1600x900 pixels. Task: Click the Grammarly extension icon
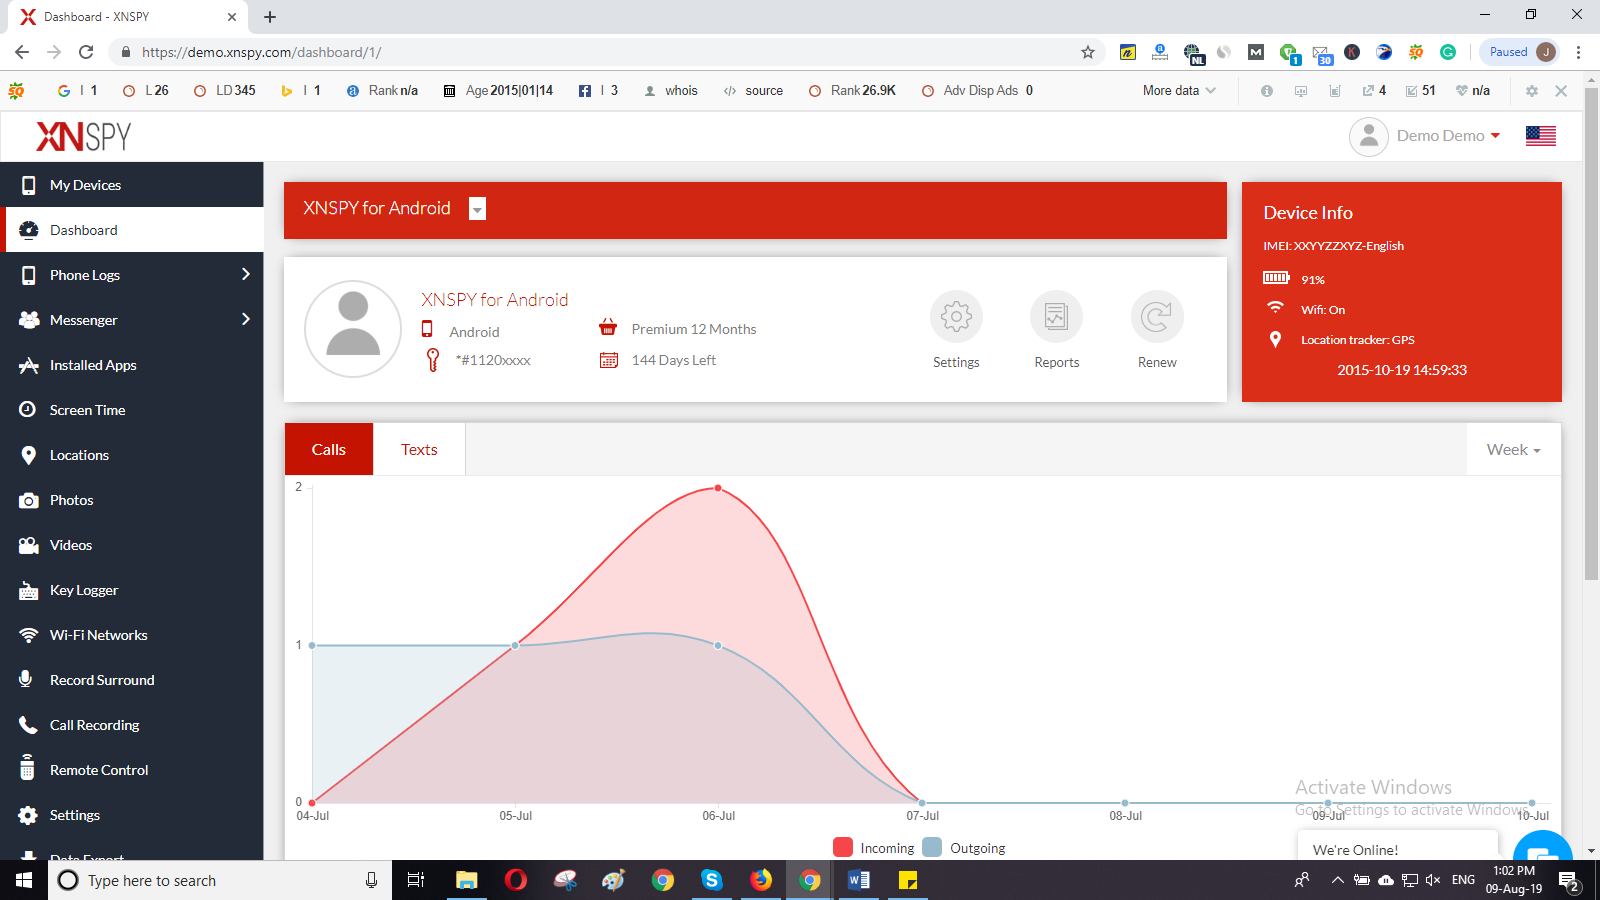point(1448,52)
